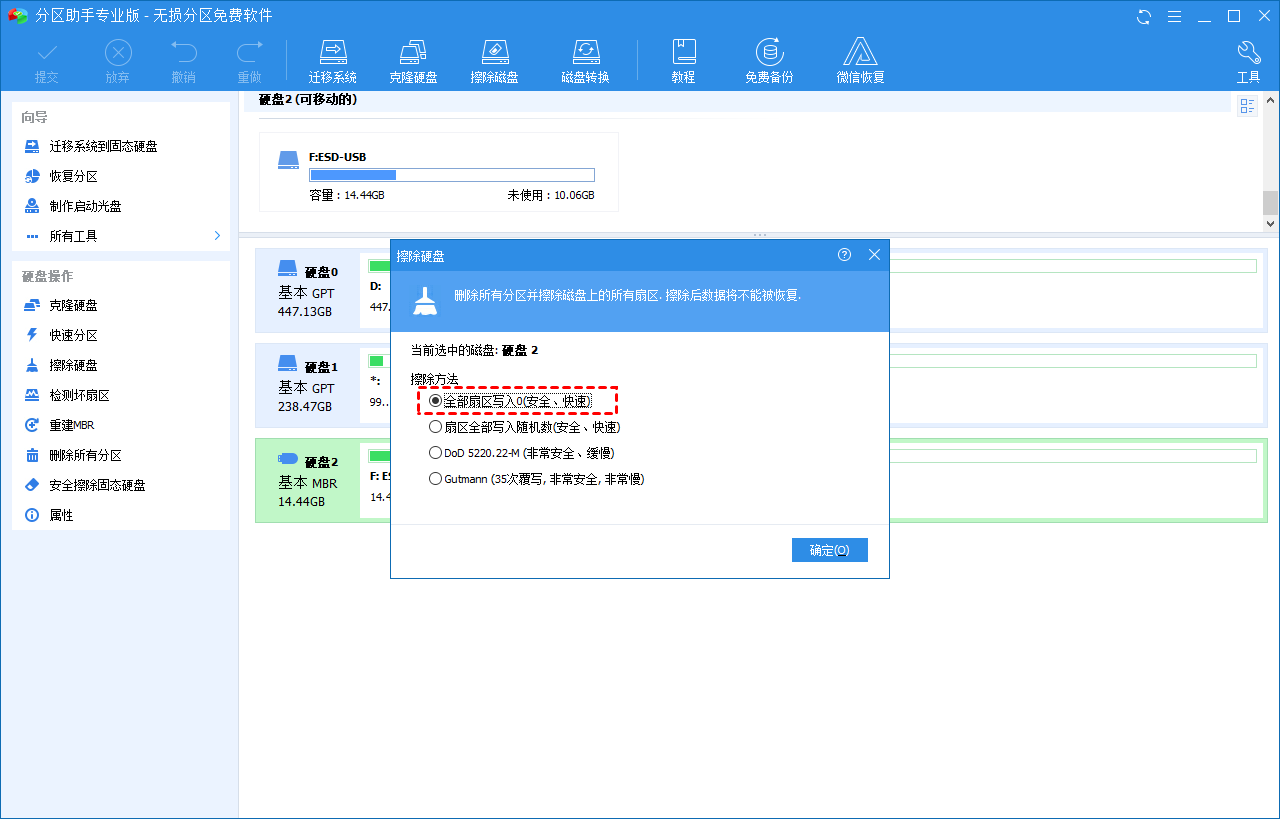The width and height of the screenshot is (1280, 819).
Task: Choose the DoD 5220.22-M wipe method
Action: pyautogui.click(x=435, y=453)
